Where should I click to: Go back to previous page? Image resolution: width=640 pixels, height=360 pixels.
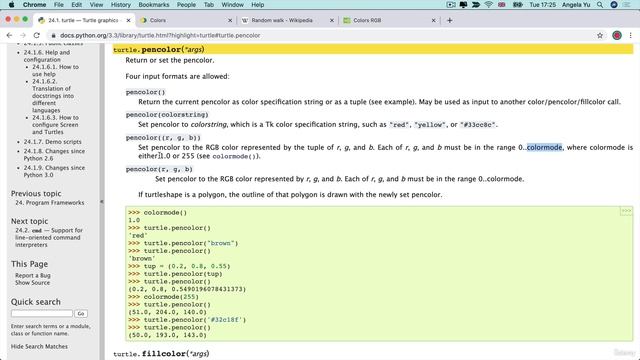click(x=9, y=36)
